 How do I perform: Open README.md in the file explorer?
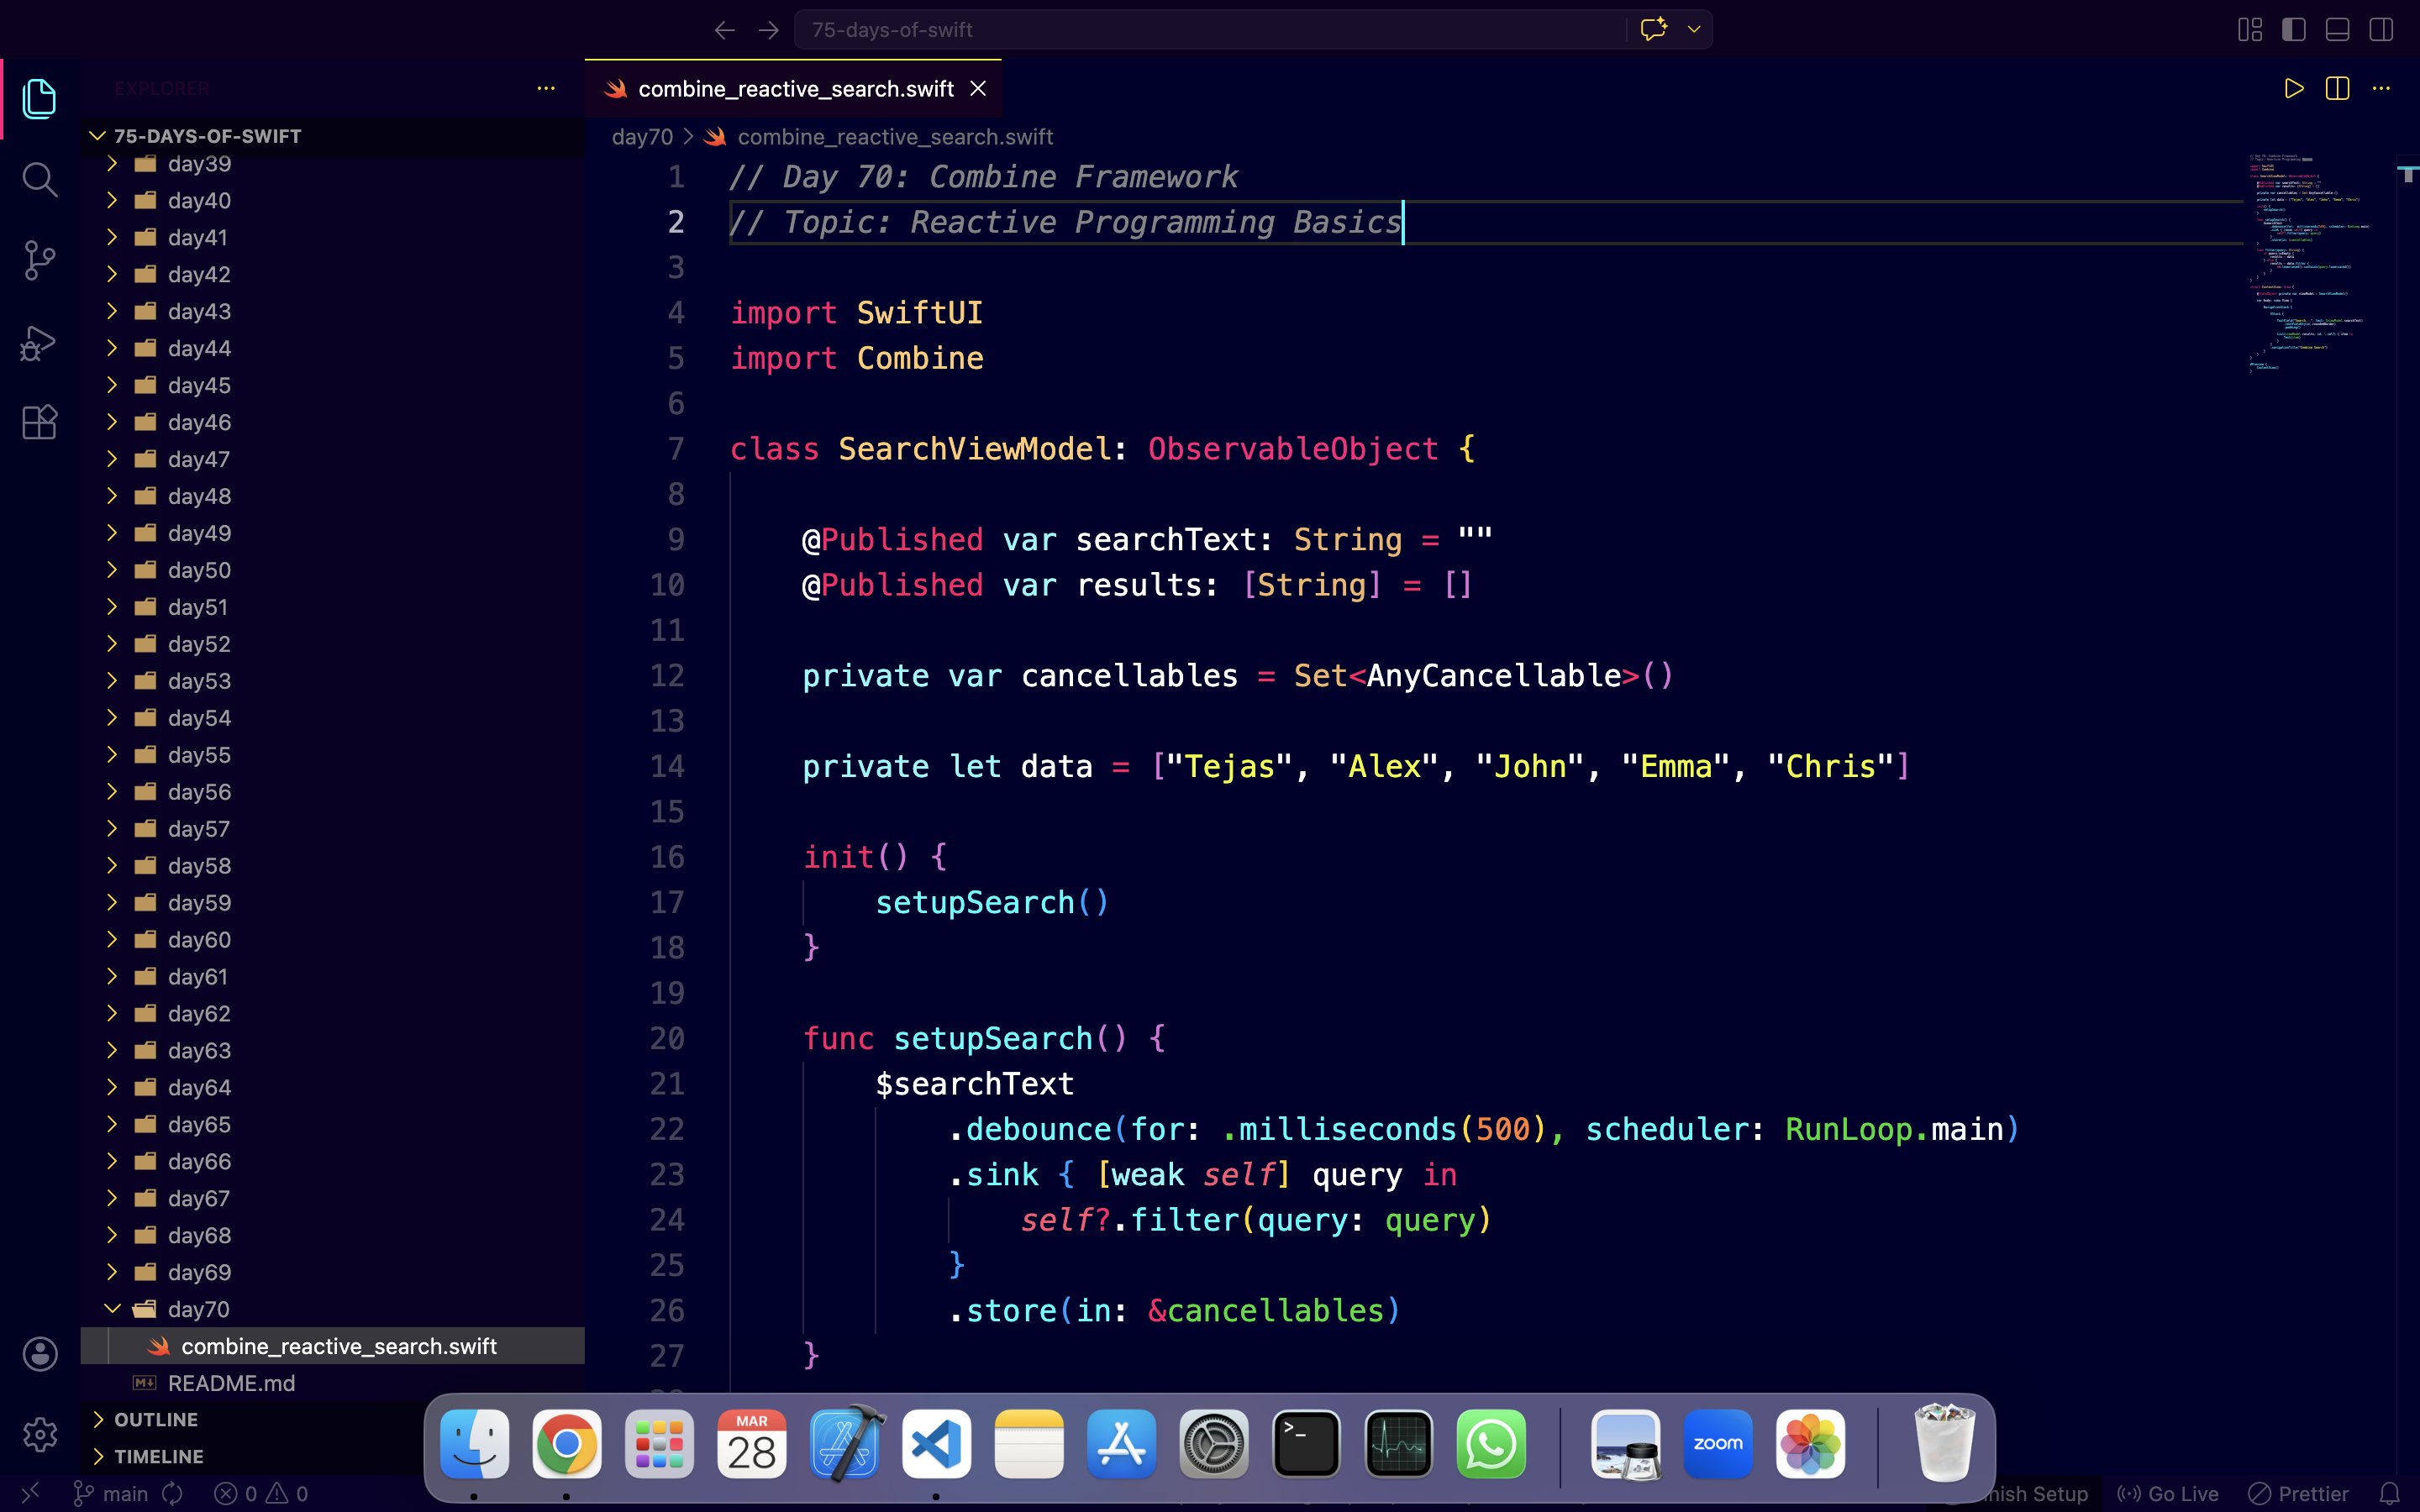coord(231,1383)
